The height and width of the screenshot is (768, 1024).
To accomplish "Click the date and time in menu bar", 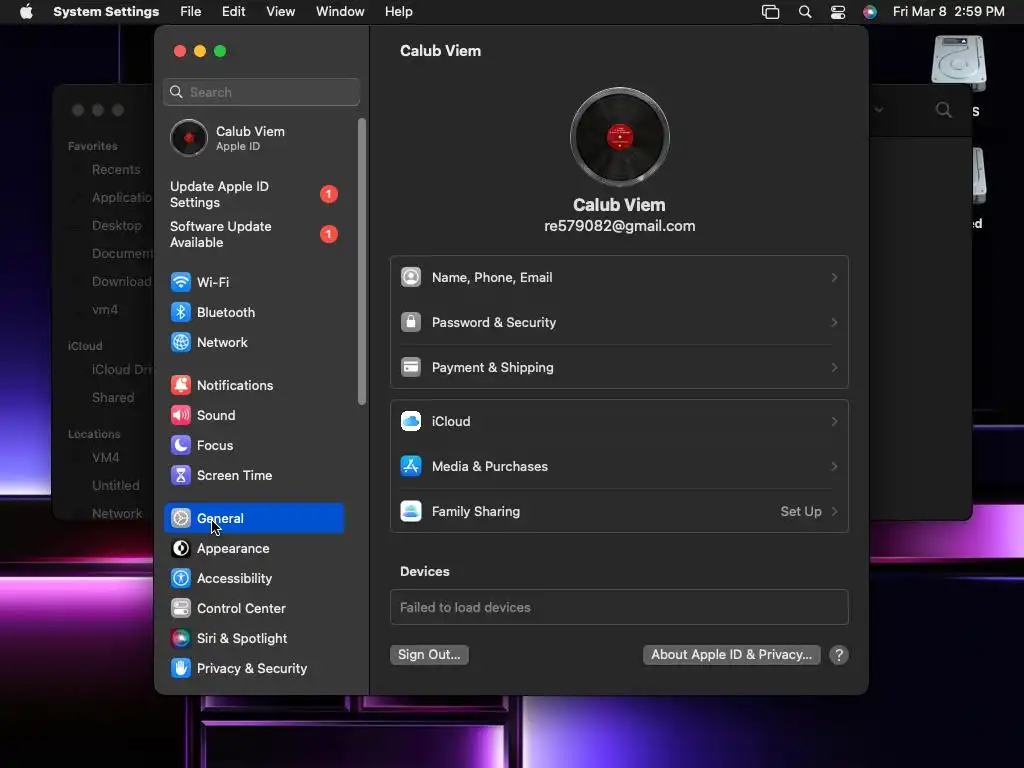I will click(x=948, y=12).
